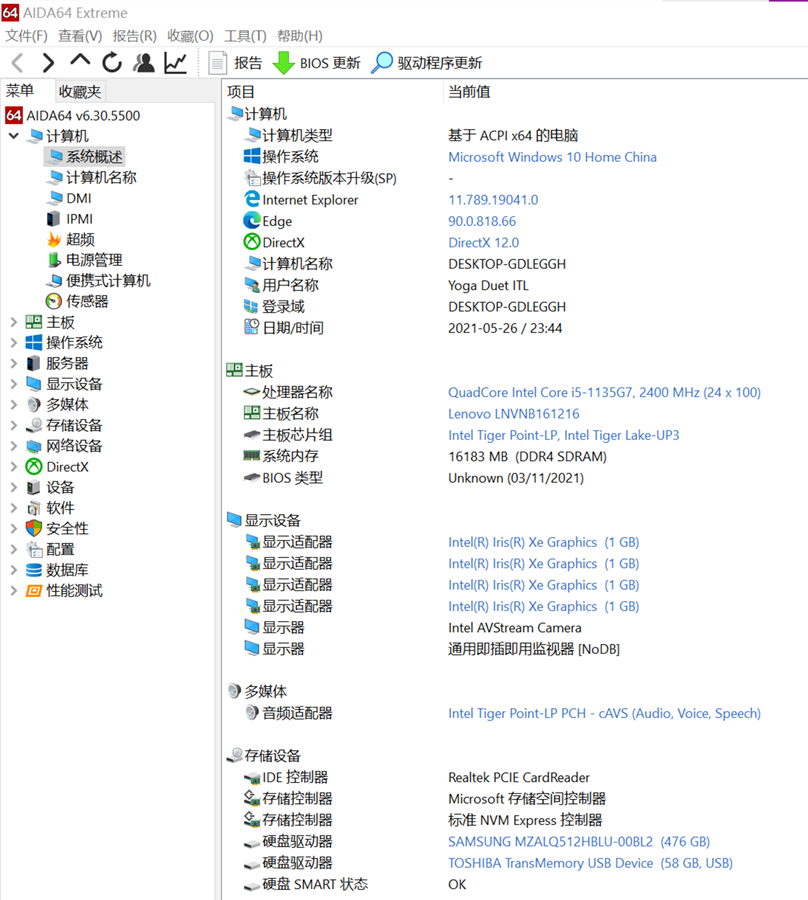Image resolution: width=808 pixels, height=900 pixels.
Task: Select AIDA64 v6.30.5500 root tree item
Action: point(73,115)
